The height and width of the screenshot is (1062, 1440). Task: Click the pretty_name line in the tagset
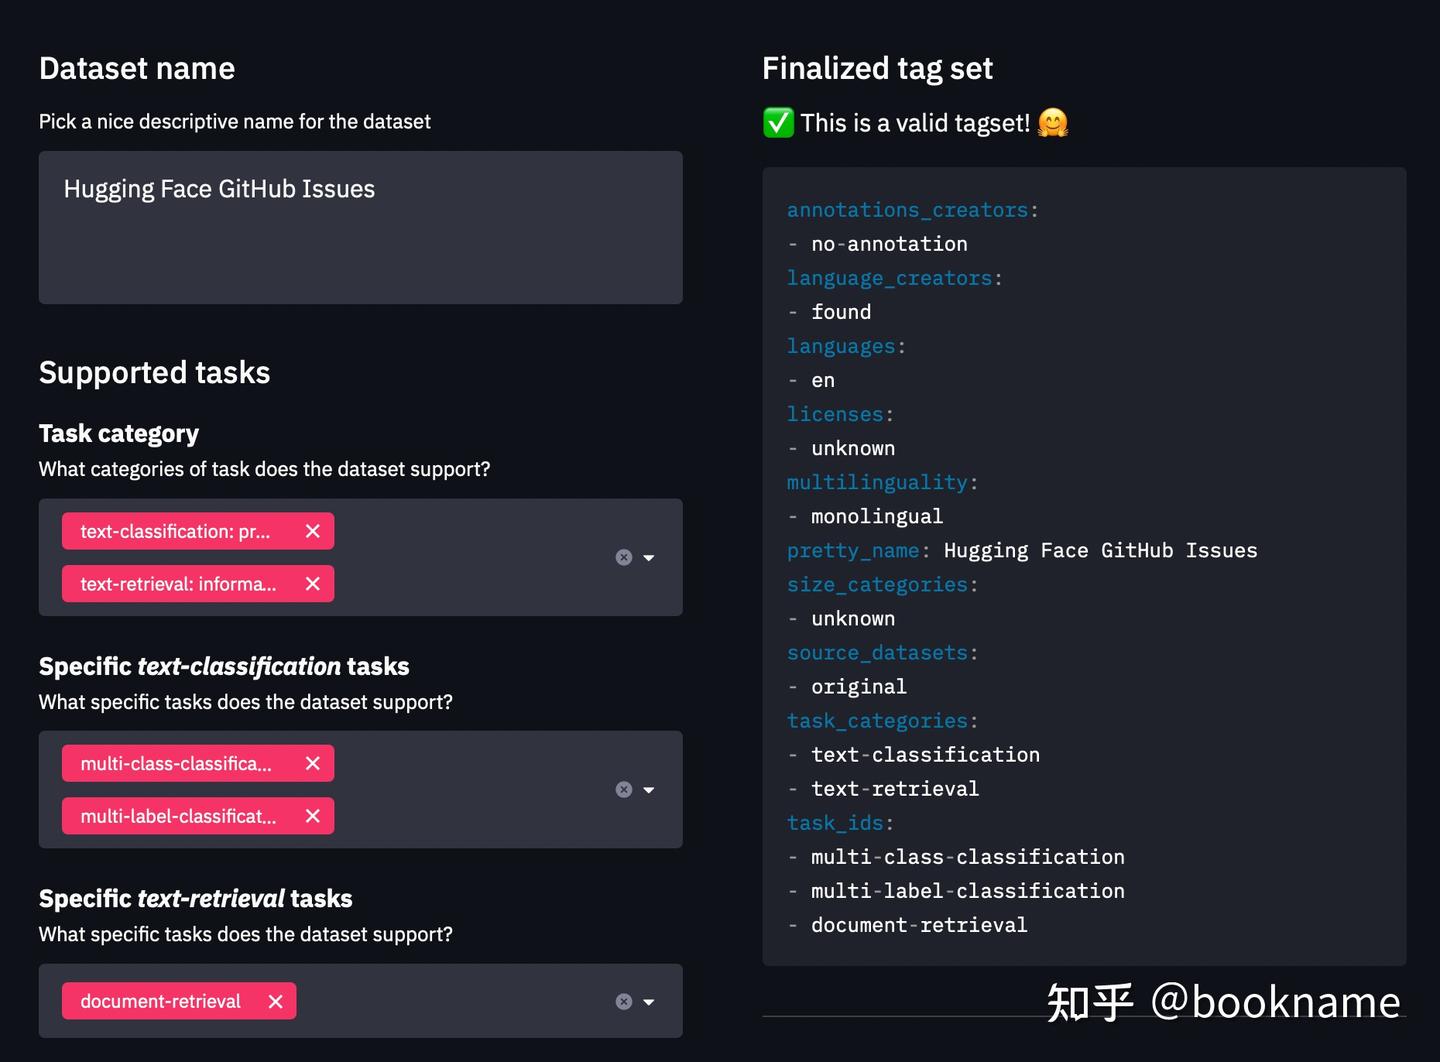coord(1021,551)
